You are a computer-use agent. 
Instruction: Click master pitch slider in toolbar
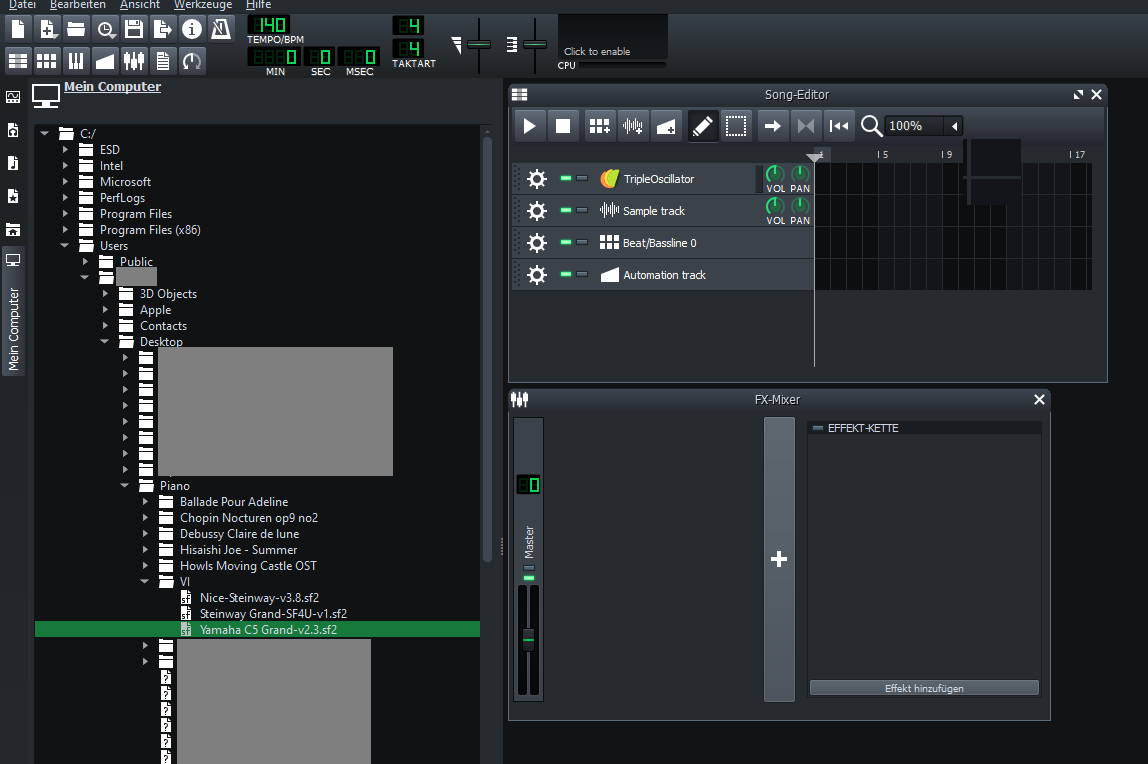coord(535,45)
